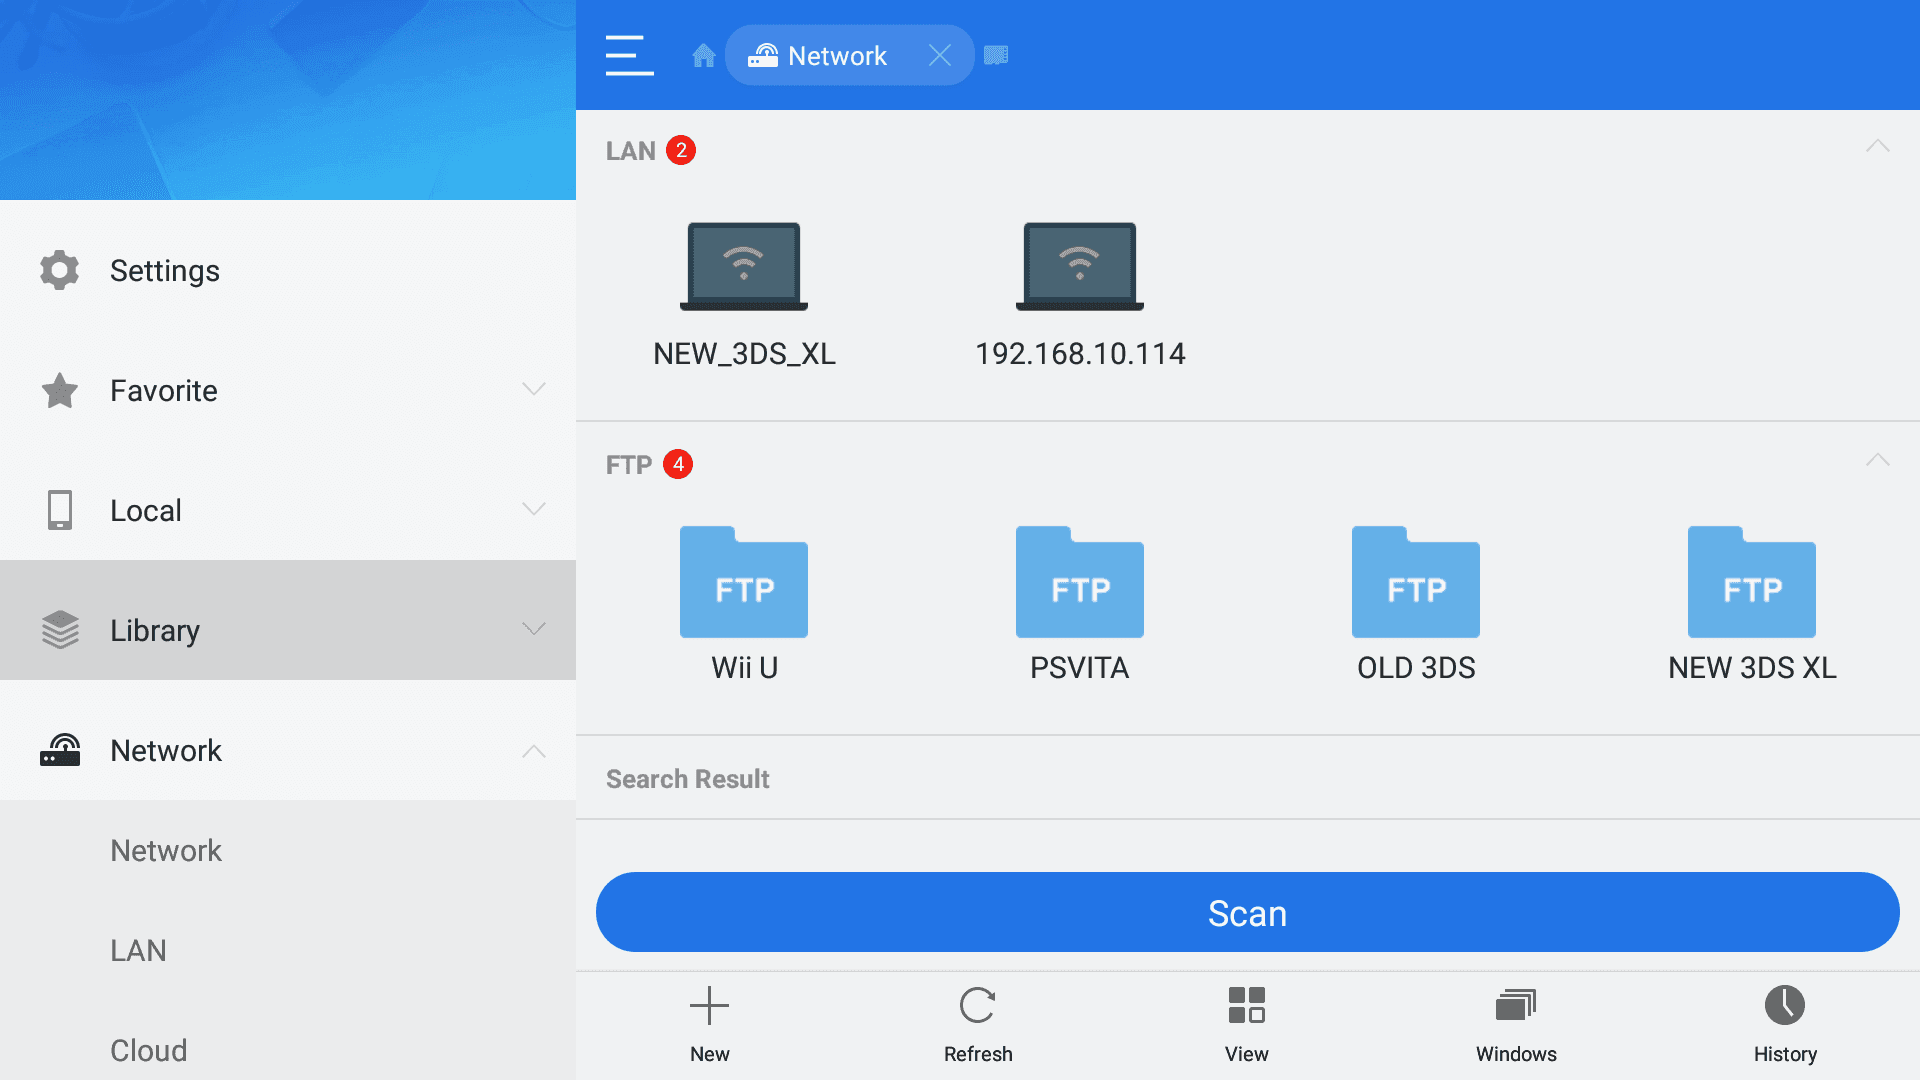Click the LAN section heading text

click(631, 151)
